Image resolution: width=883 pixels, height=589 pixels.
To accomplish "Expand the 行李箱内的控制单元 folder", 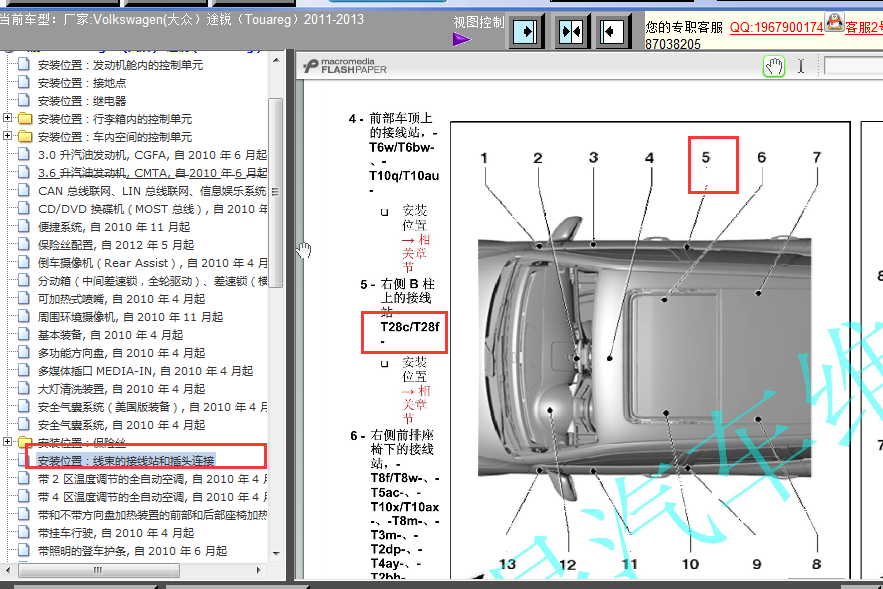I will [7, 118].
